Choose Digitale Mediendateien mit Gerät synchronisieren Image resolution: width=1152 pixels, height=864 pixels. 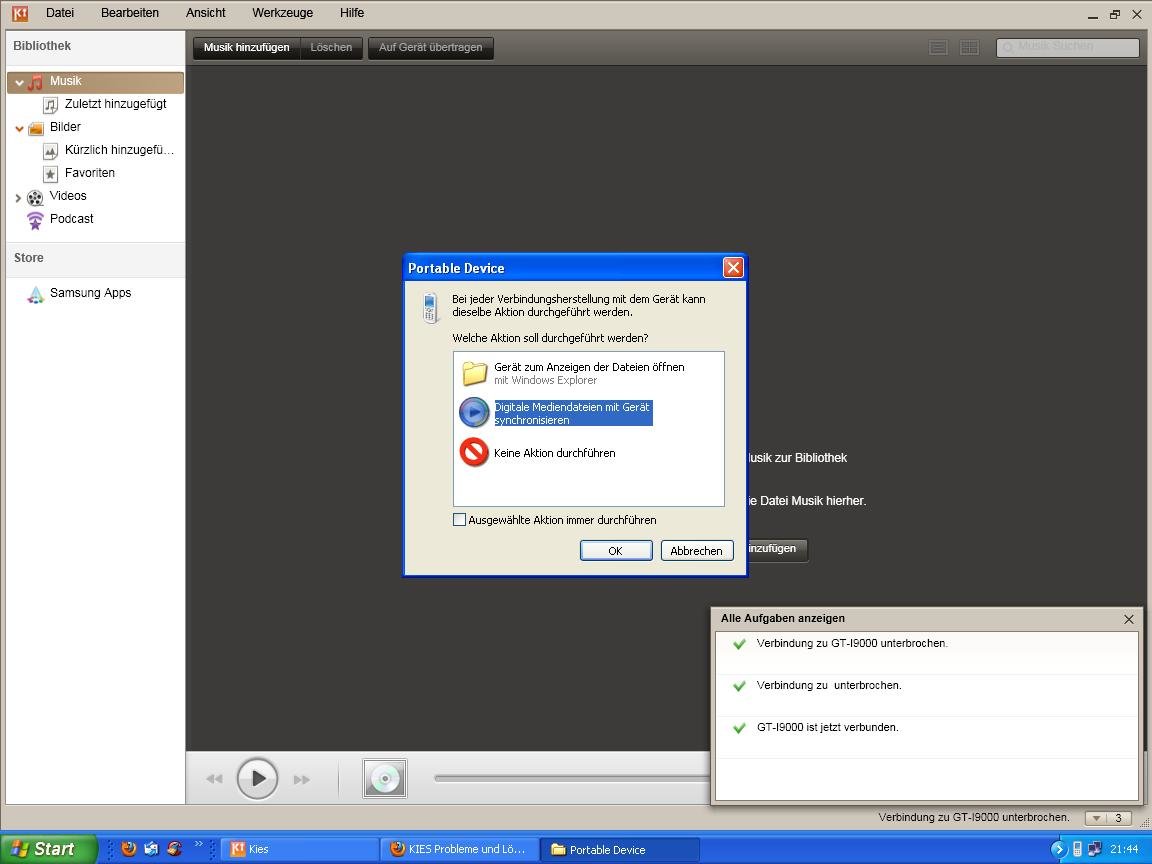(572, 413)
